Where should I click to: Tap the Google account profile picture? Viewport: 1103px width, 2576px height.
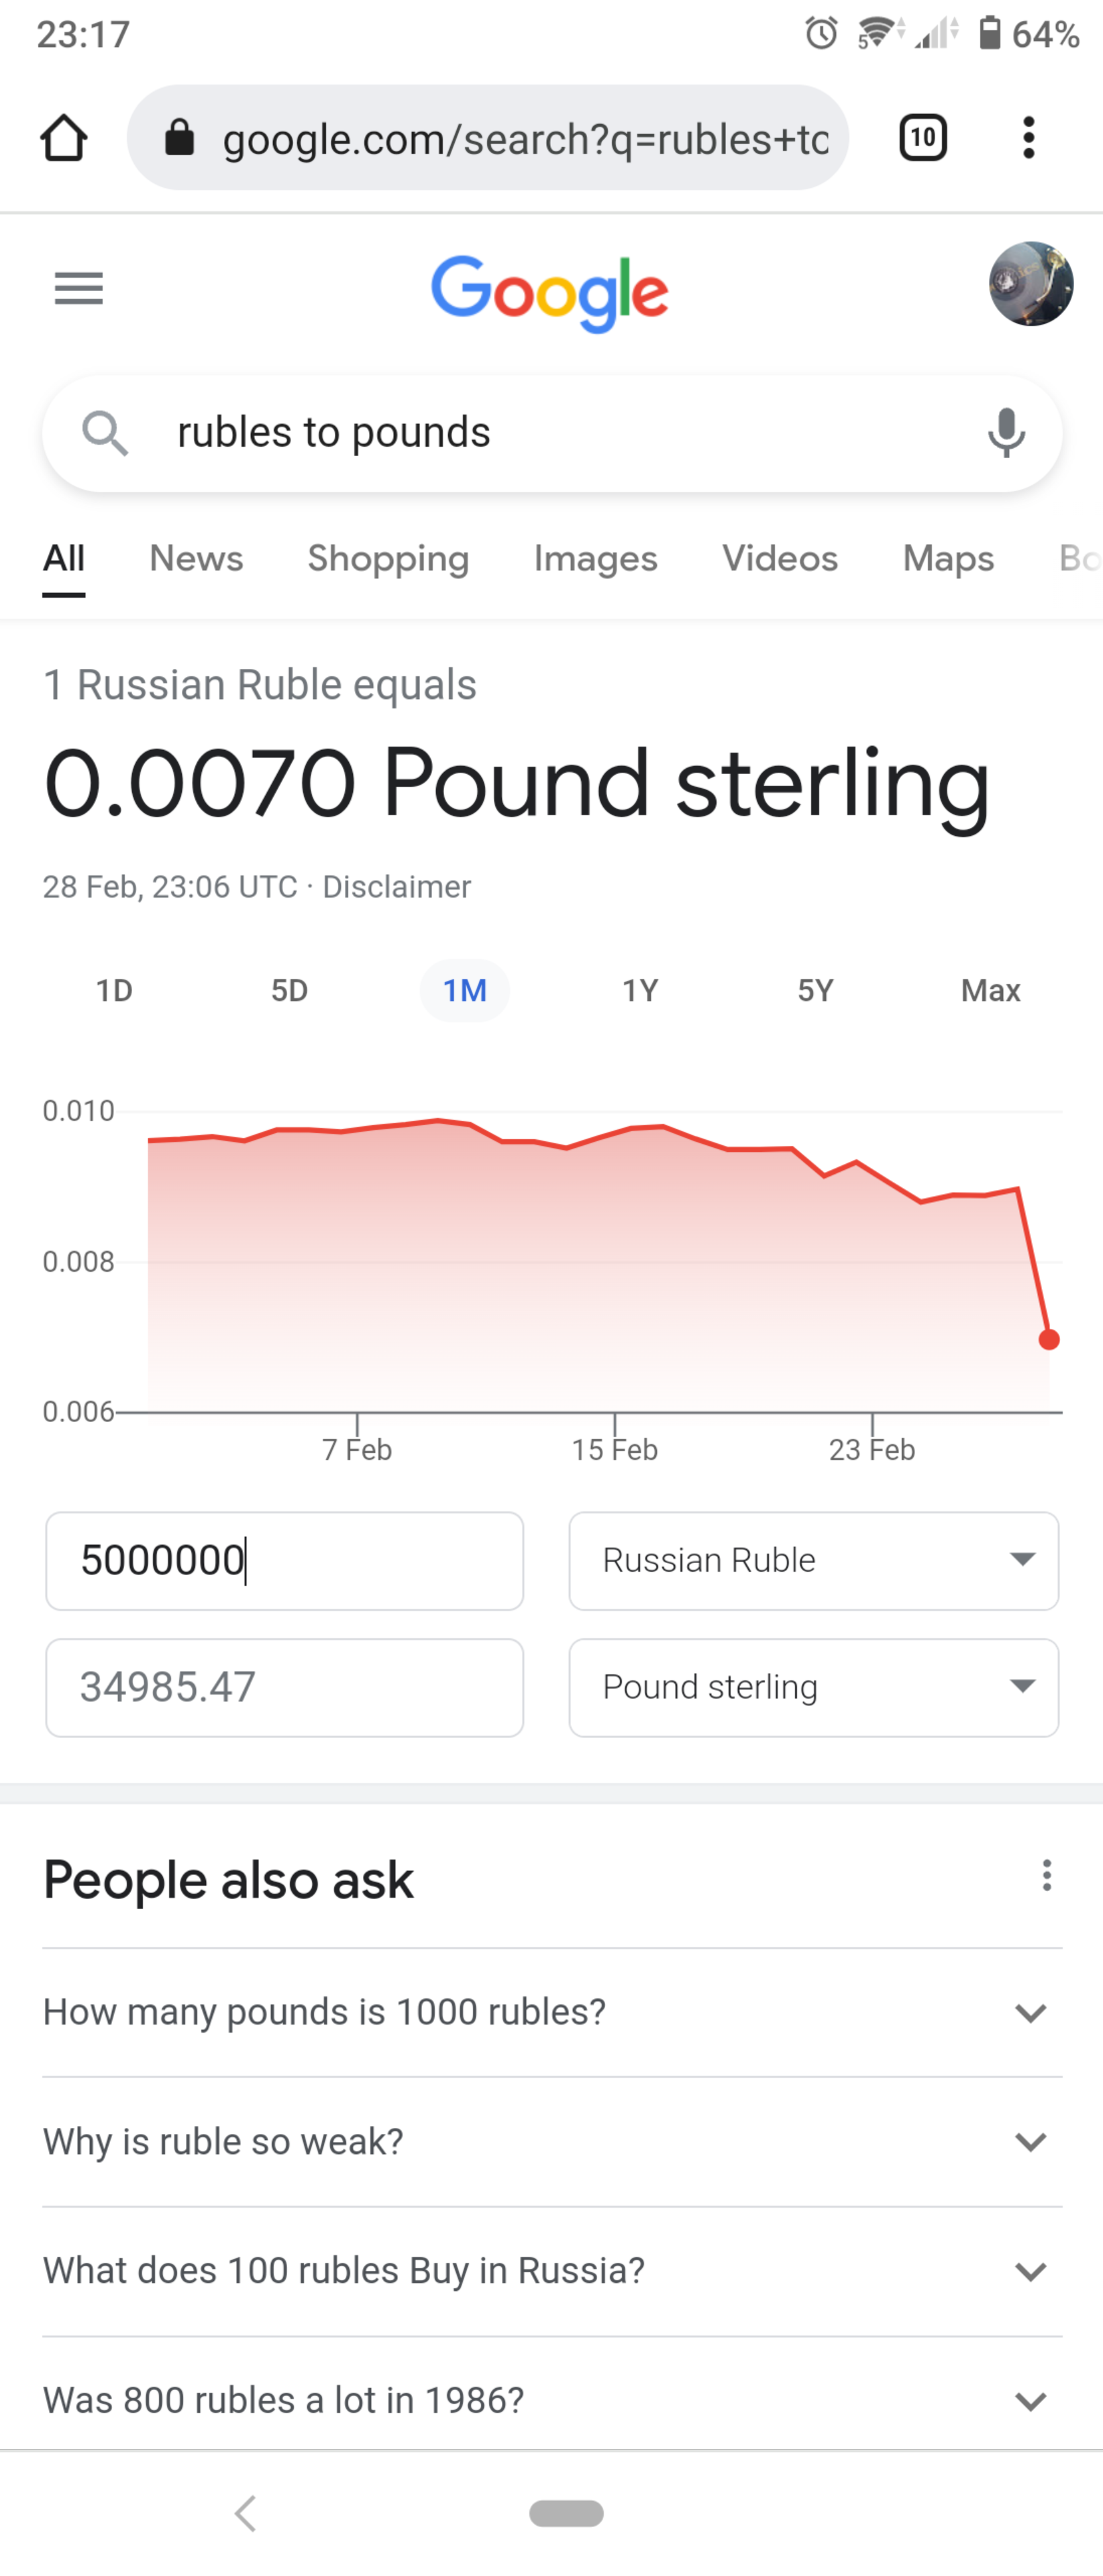[x=1031, y=284]
